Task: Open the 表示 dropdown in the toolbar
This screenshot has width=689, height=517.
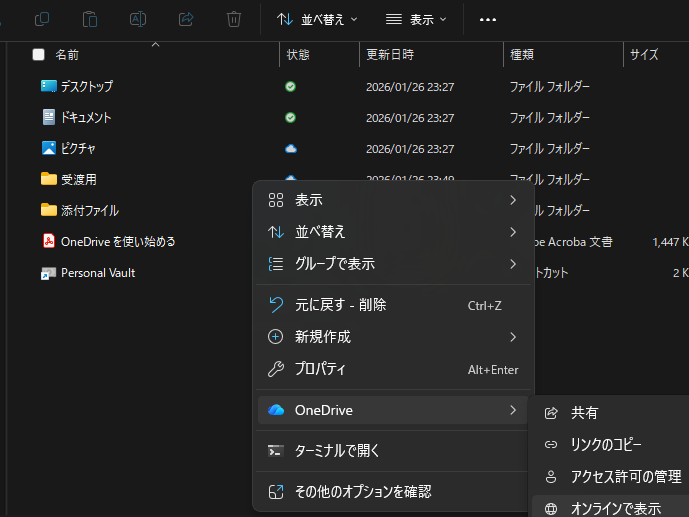Action: point(416,19)
